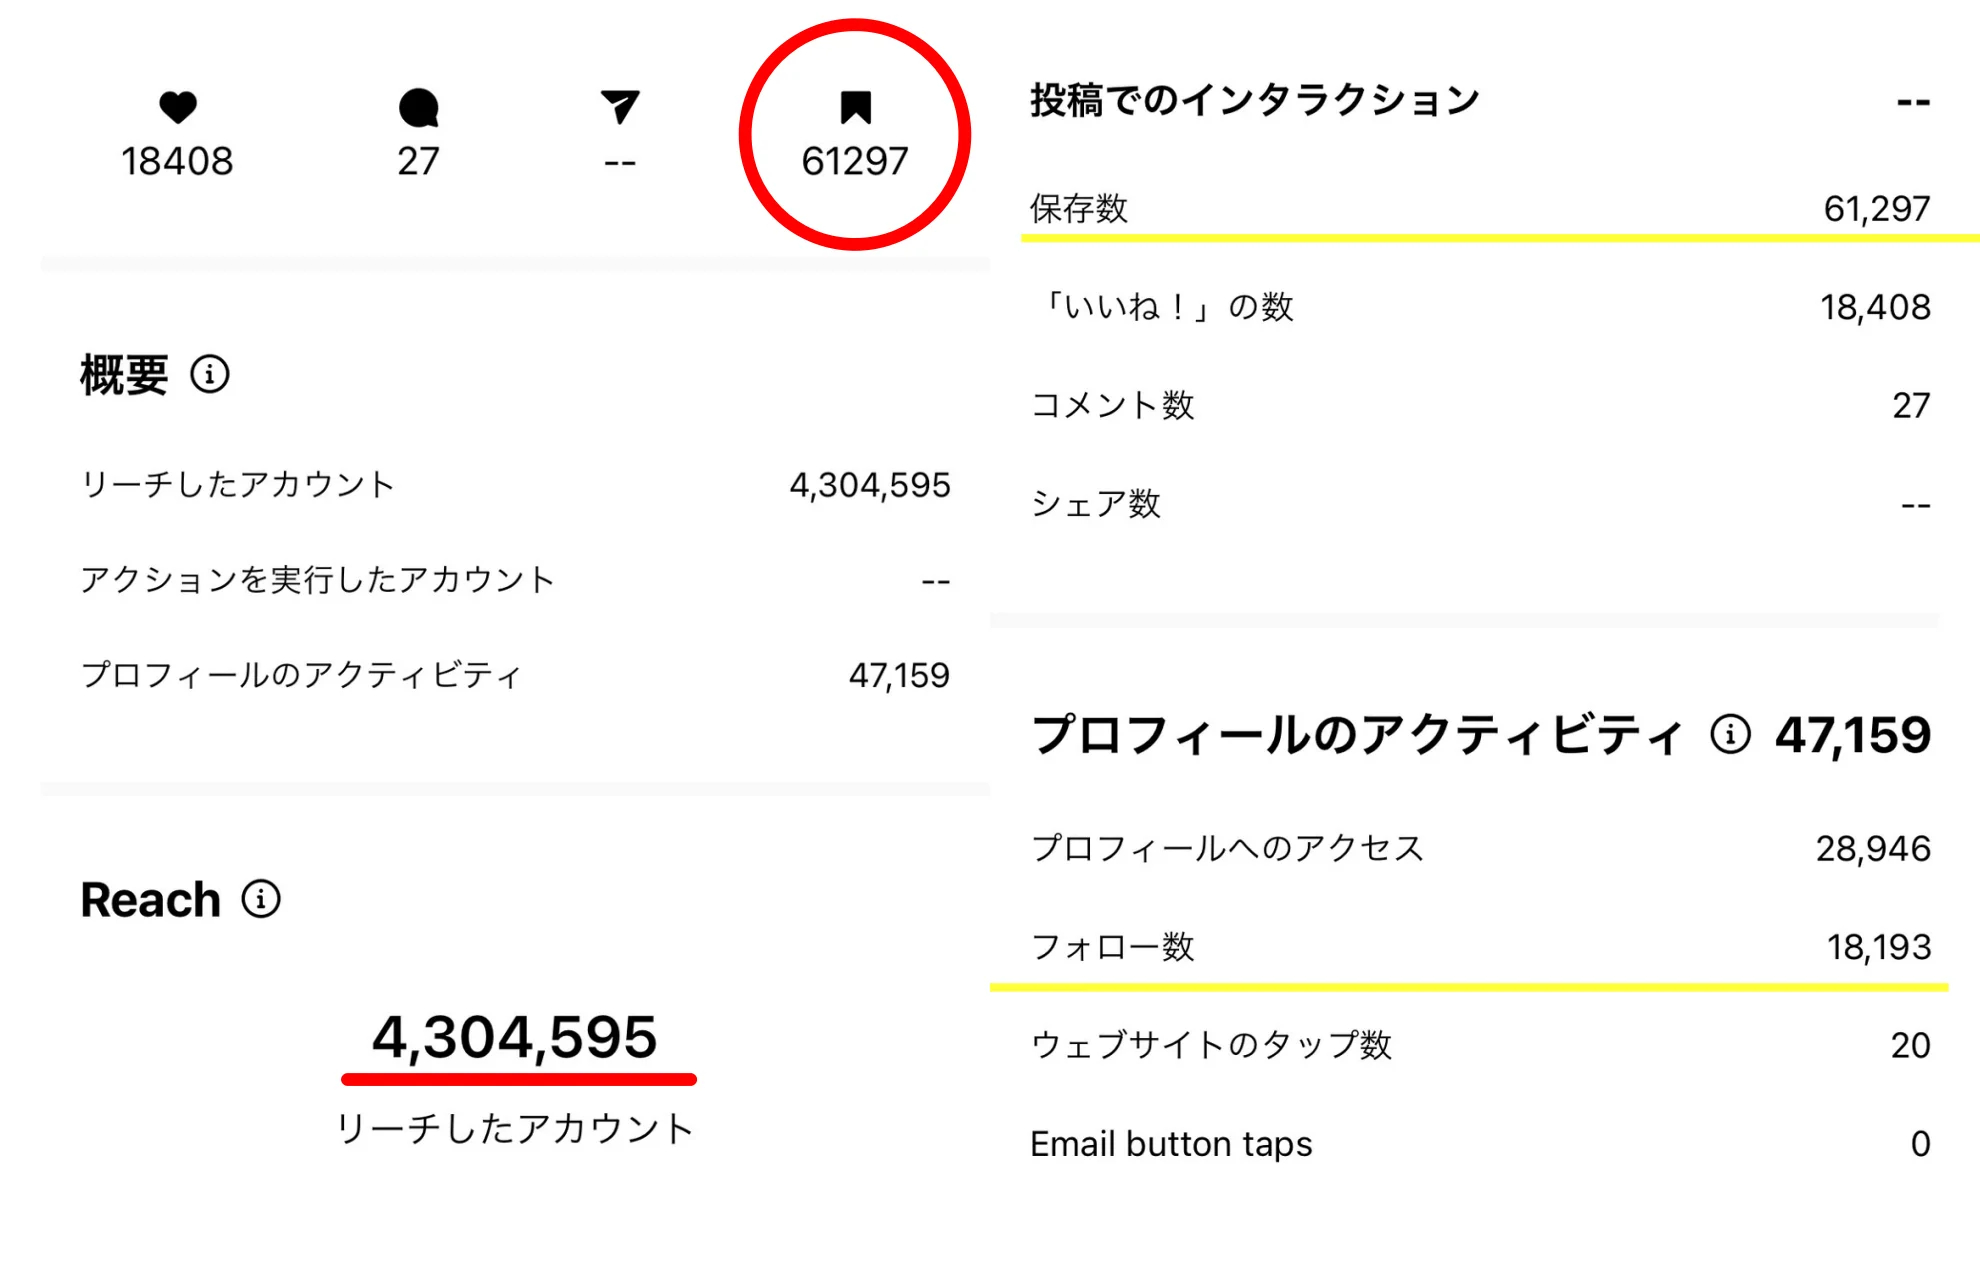The height and width of the screenshot is (1280, 1980).
Task: Click the paper plane share icon
Action: [x=620, y=107]
